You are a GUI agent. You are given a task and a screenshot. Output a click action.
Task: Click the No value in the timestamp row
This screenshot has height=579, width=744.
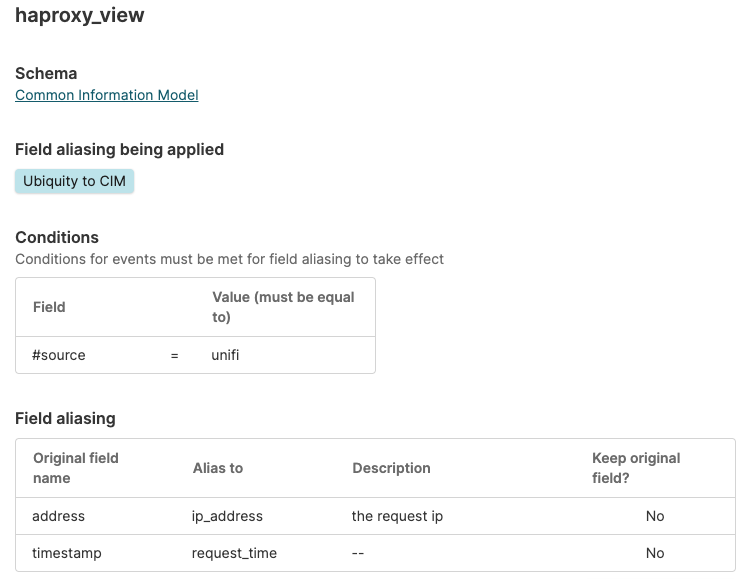click(655, 553)
